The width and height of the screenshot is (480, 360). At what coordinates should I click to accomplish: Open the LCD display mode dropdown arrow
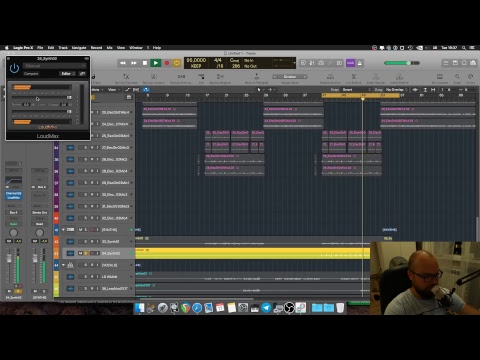pyautogui.click(x=294, y=63)
